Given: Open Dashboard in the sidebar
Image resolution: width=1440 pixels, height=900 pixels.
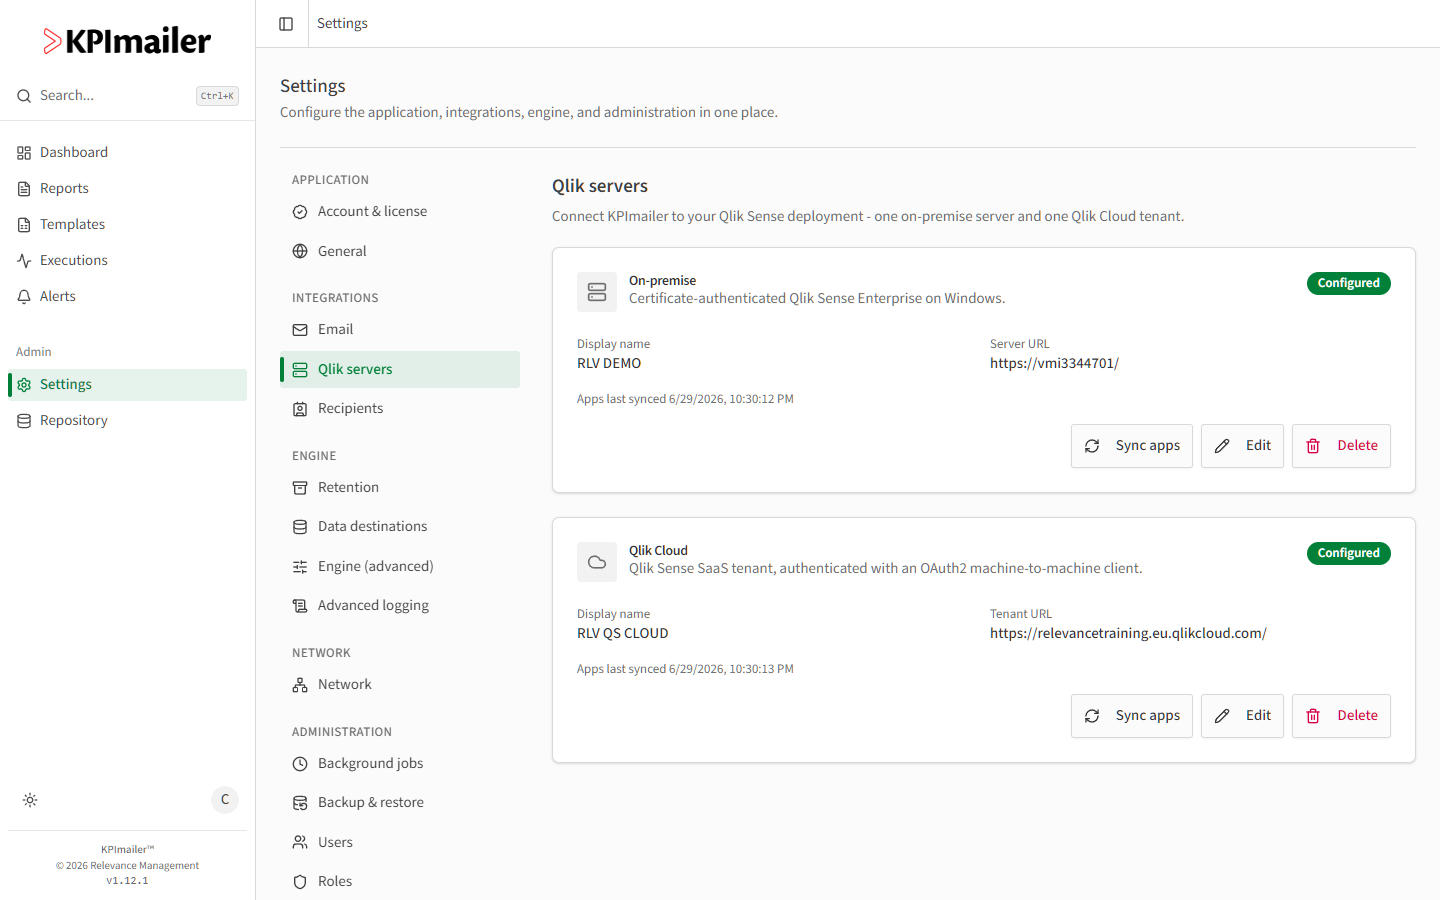Looking at the screenshot, I should [127, 153].
